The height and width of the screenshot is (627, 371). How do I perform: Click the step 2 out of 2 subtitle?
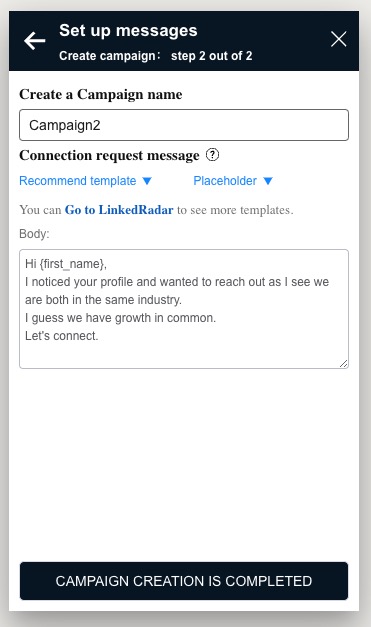211,56
